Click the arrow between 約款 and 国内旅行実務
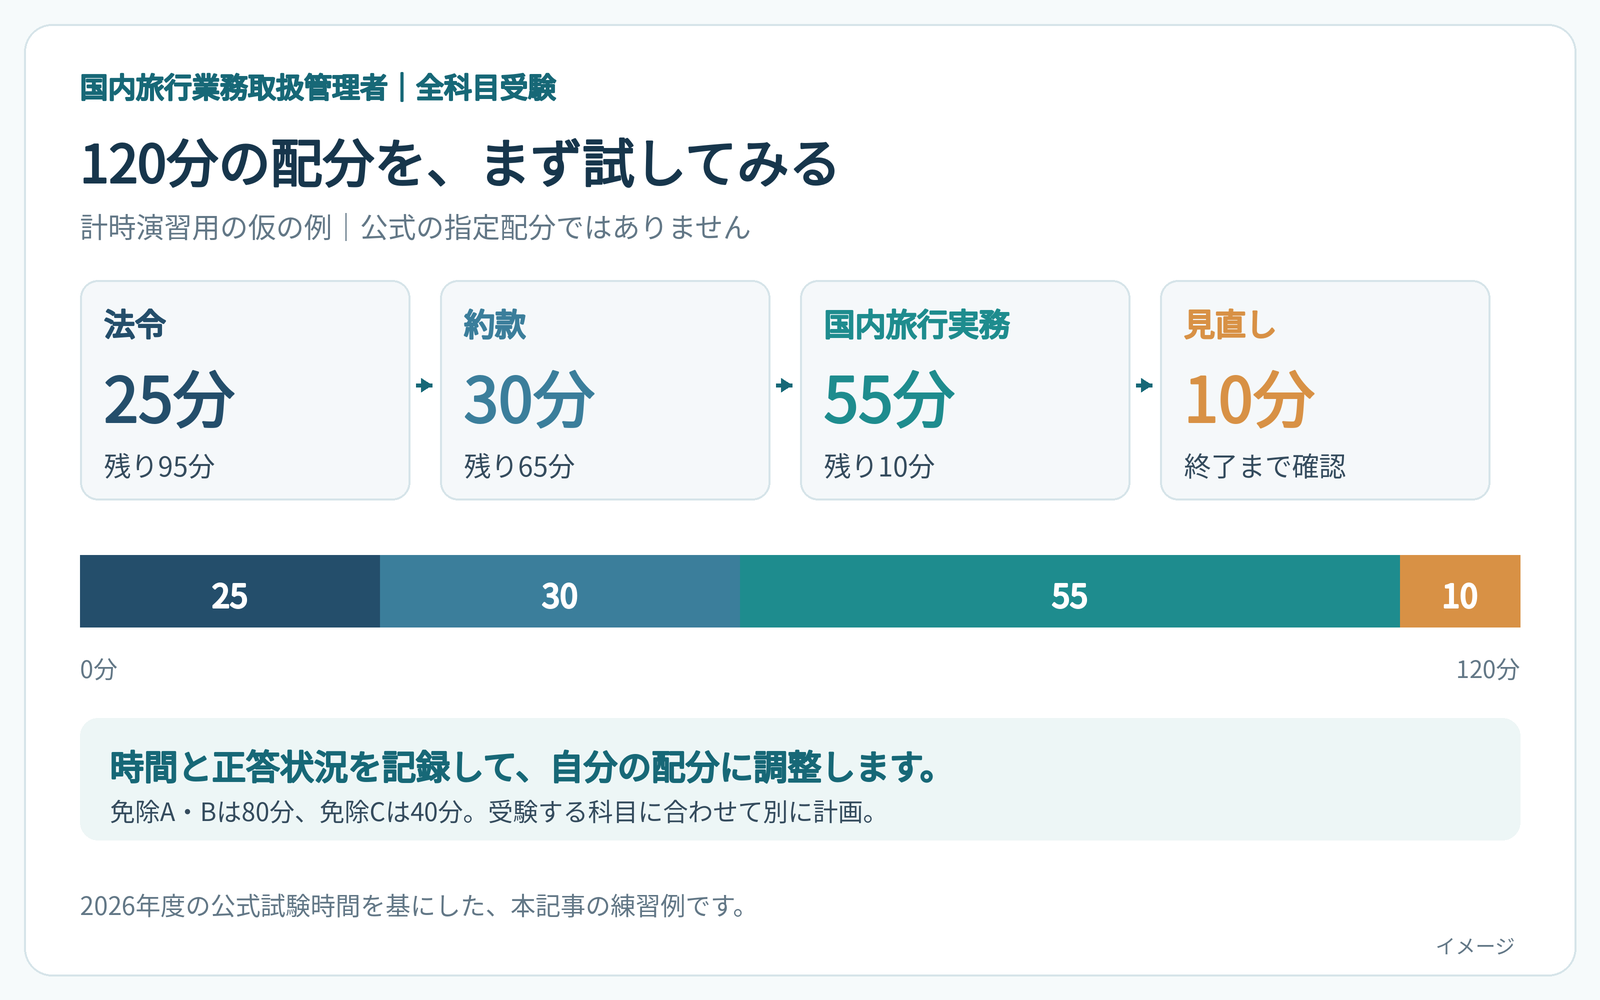 pyautogui.click(x=785, y=385)
